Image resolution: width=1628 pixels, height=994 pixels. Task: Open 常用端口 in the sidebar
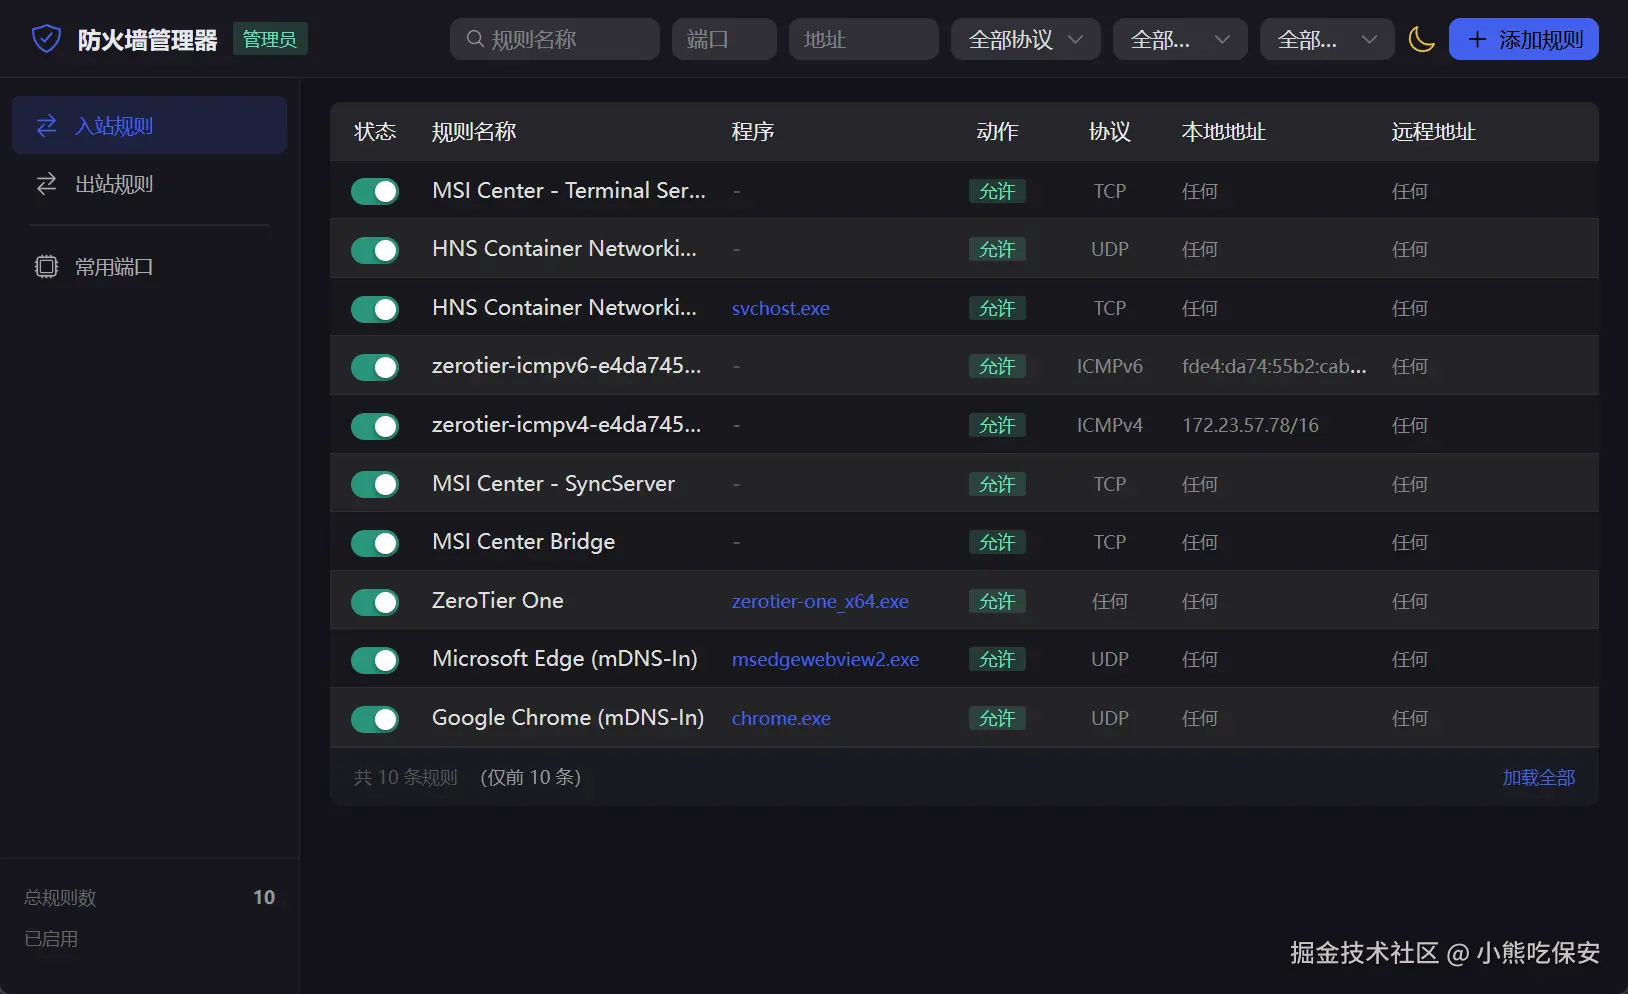(x=150, y=267)
